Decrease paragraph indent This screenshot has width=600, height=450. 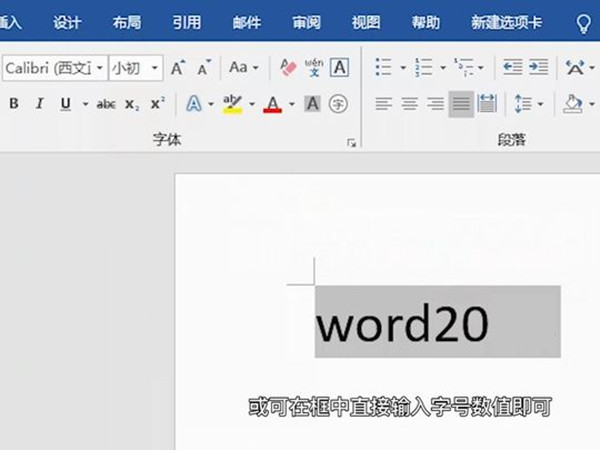click(512, 68)
